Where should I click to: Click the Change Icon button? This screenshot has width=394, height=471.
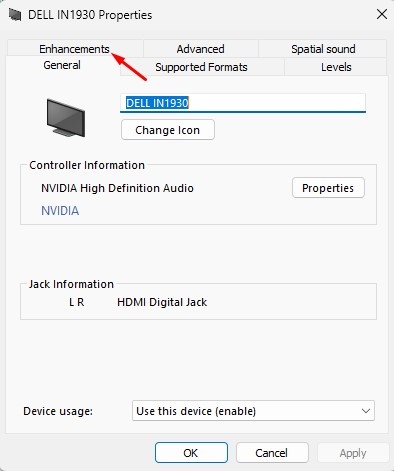pos(168,130)
